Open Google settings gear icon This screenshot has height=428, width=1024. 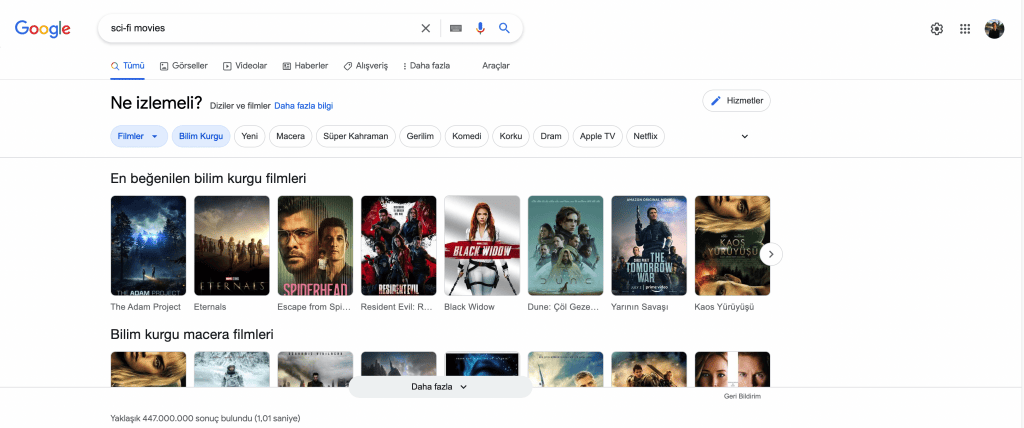point(936,29)
